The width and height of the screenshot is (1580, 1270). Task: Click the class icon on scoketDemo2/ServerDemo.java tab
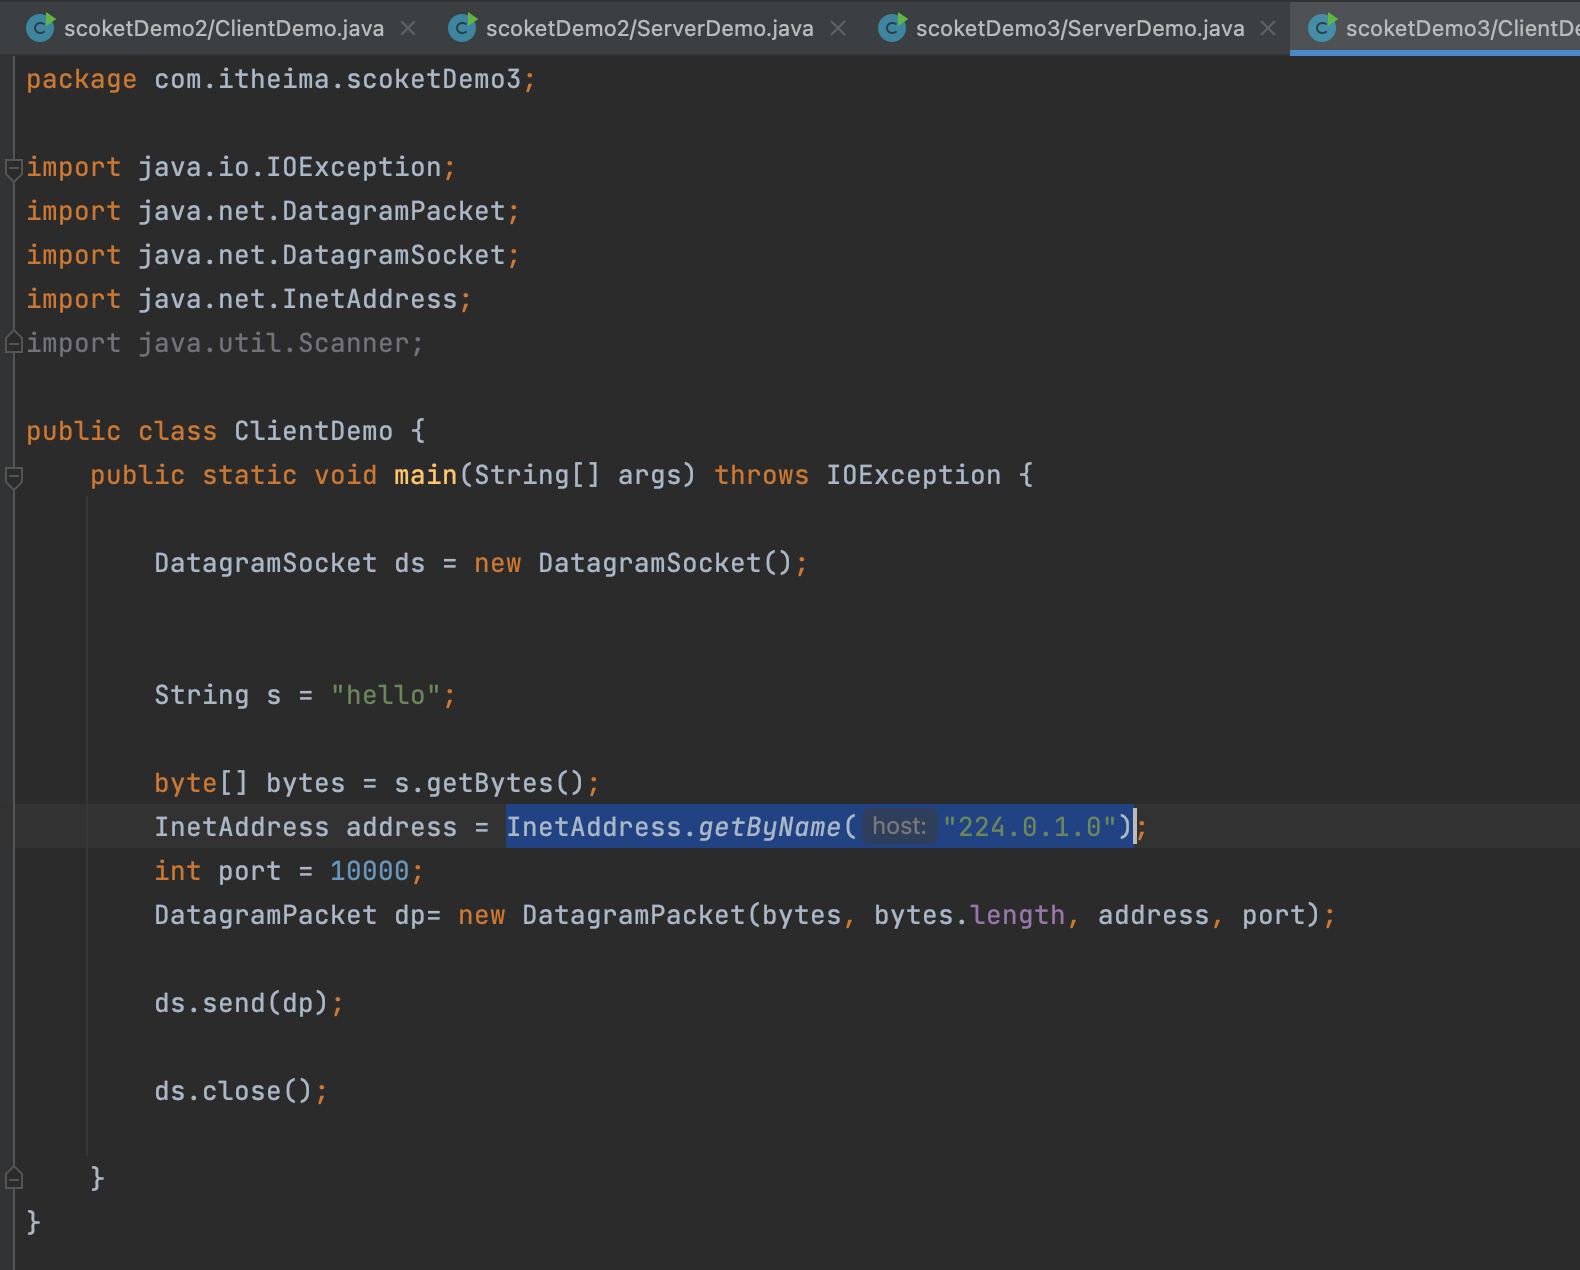point(462,27)
